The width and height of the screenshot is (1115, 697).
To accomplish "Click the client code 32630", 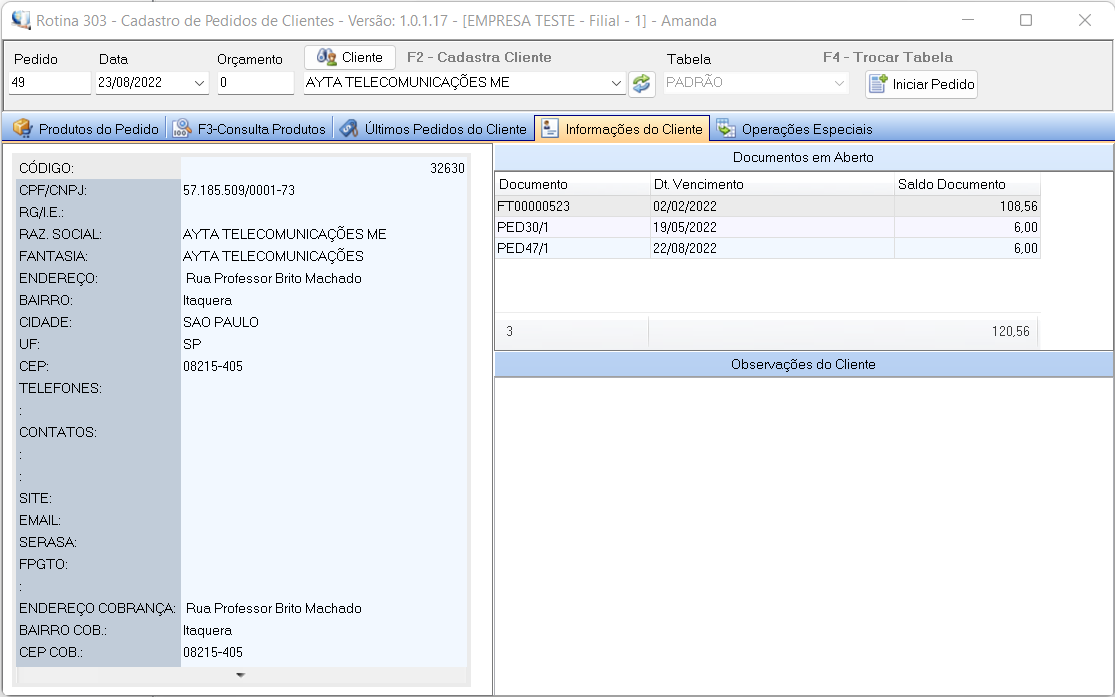I will click(447, 168).
